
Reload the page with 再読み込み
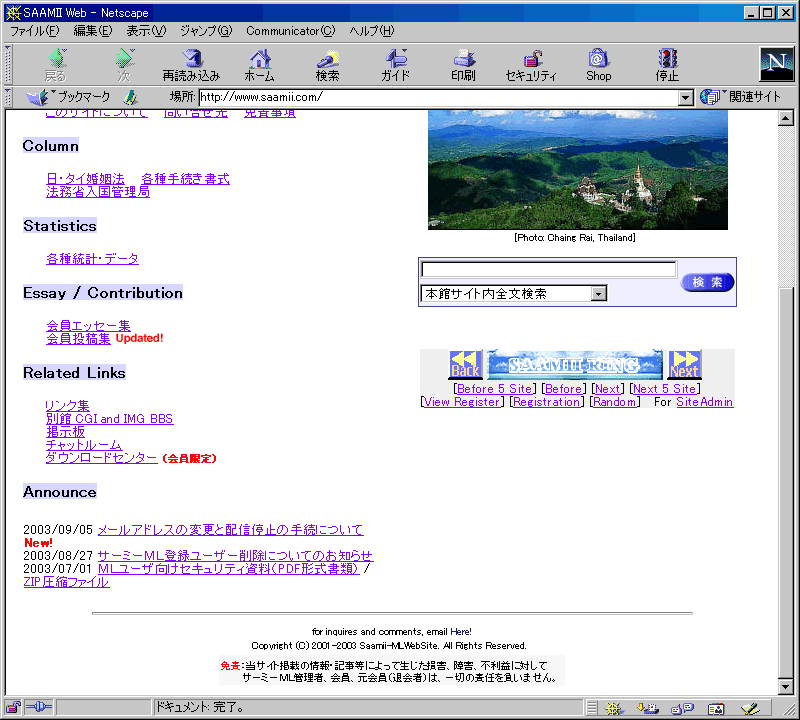pyautogui.click(x=191, y=65)
